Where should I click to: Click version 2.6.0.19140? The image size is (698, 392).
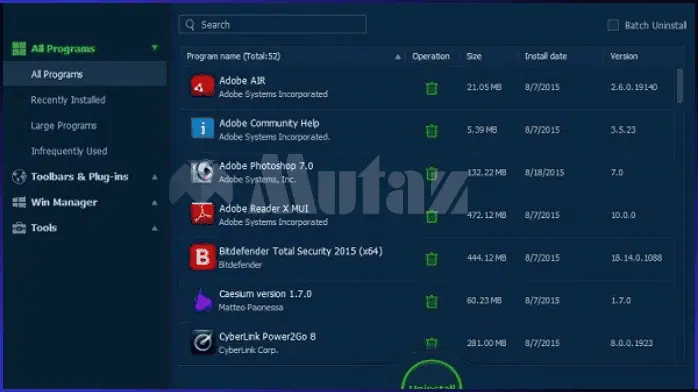coord(634,87)
